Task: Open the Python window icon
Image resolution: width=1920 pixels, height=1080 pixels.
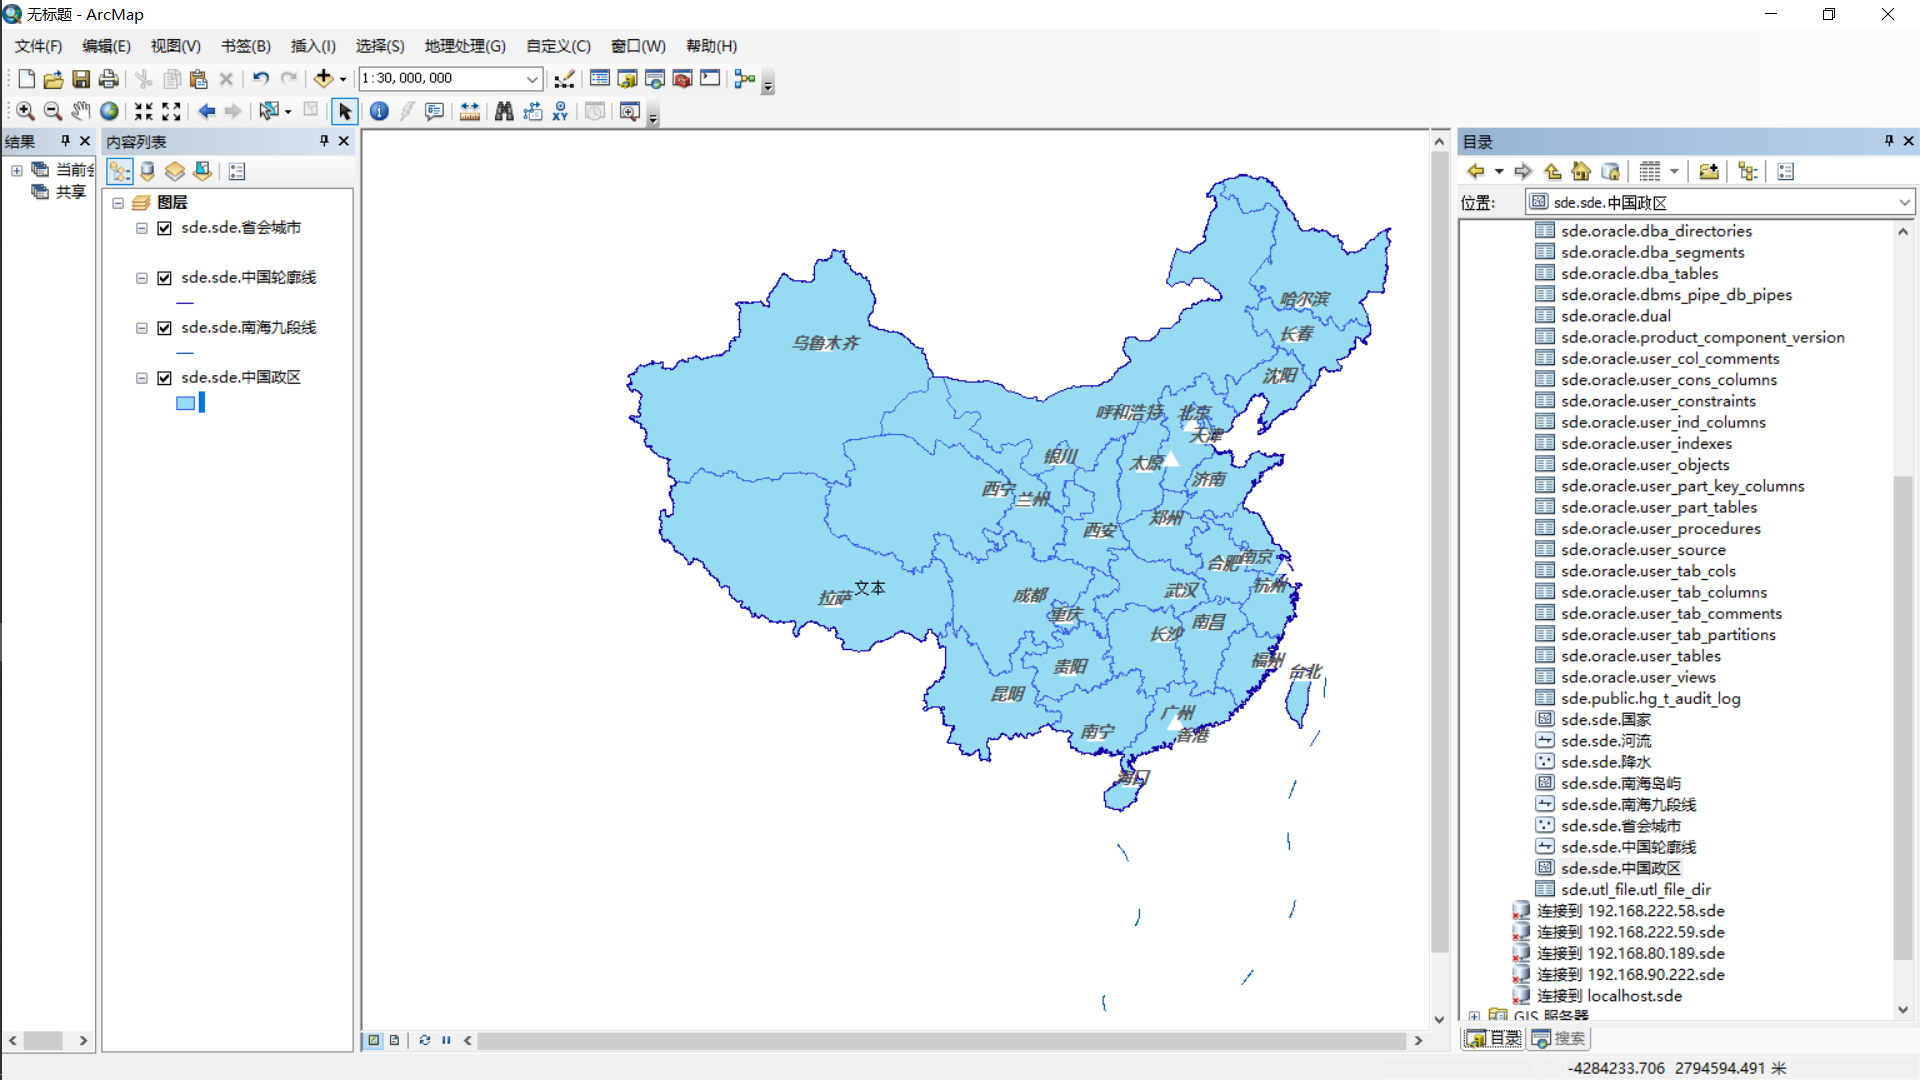Action: (710, 79)
